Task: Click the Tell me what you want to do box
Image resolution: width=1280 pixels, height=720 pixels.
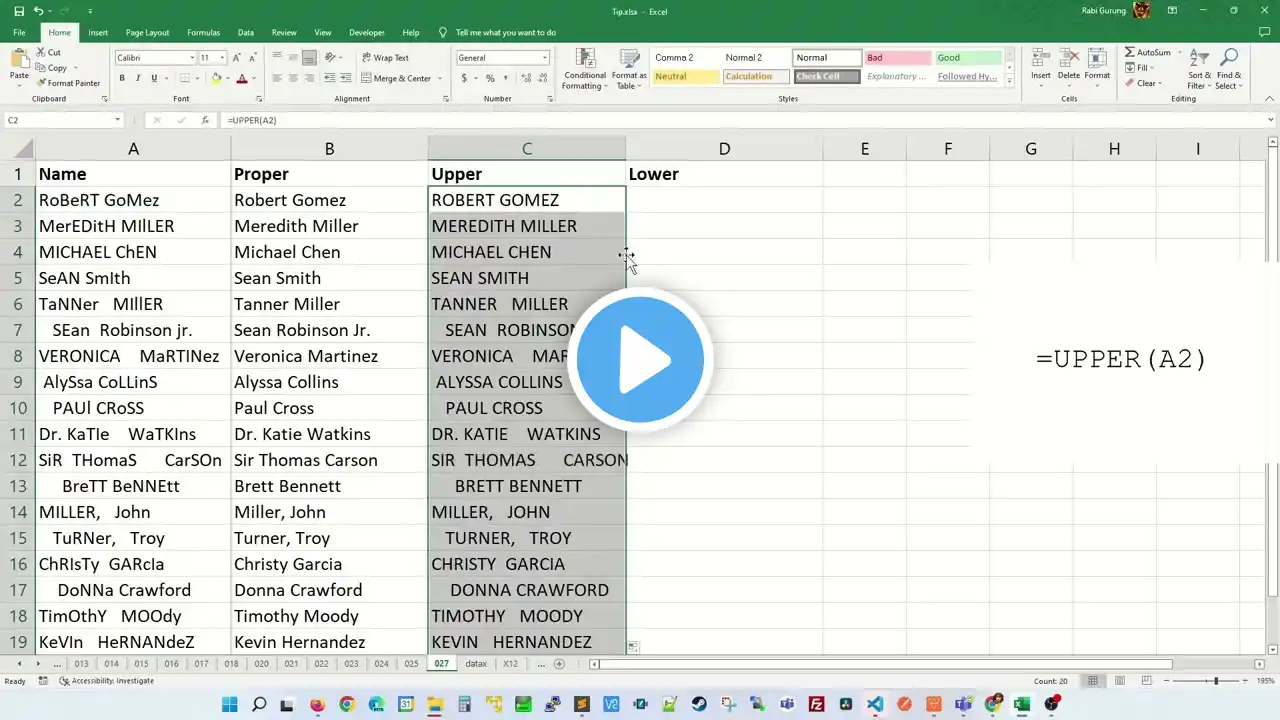Action: pyautogui.click(x=505, y=33)
